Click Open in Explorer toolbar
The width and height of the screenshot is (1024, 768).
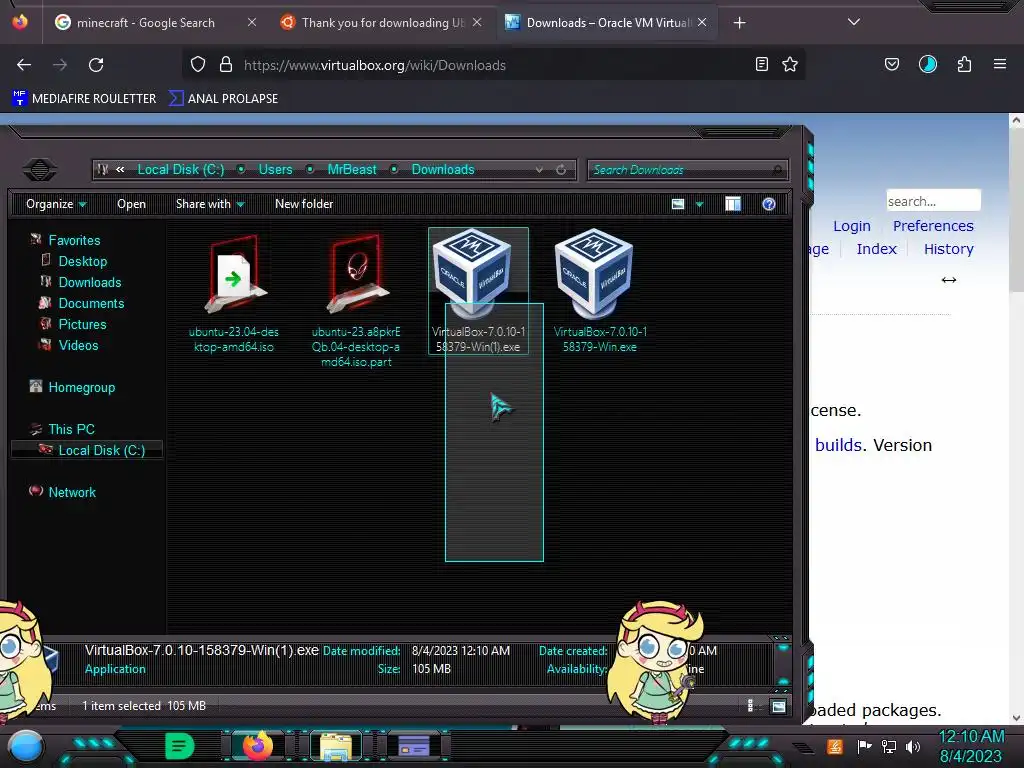[x=131, y=204]
